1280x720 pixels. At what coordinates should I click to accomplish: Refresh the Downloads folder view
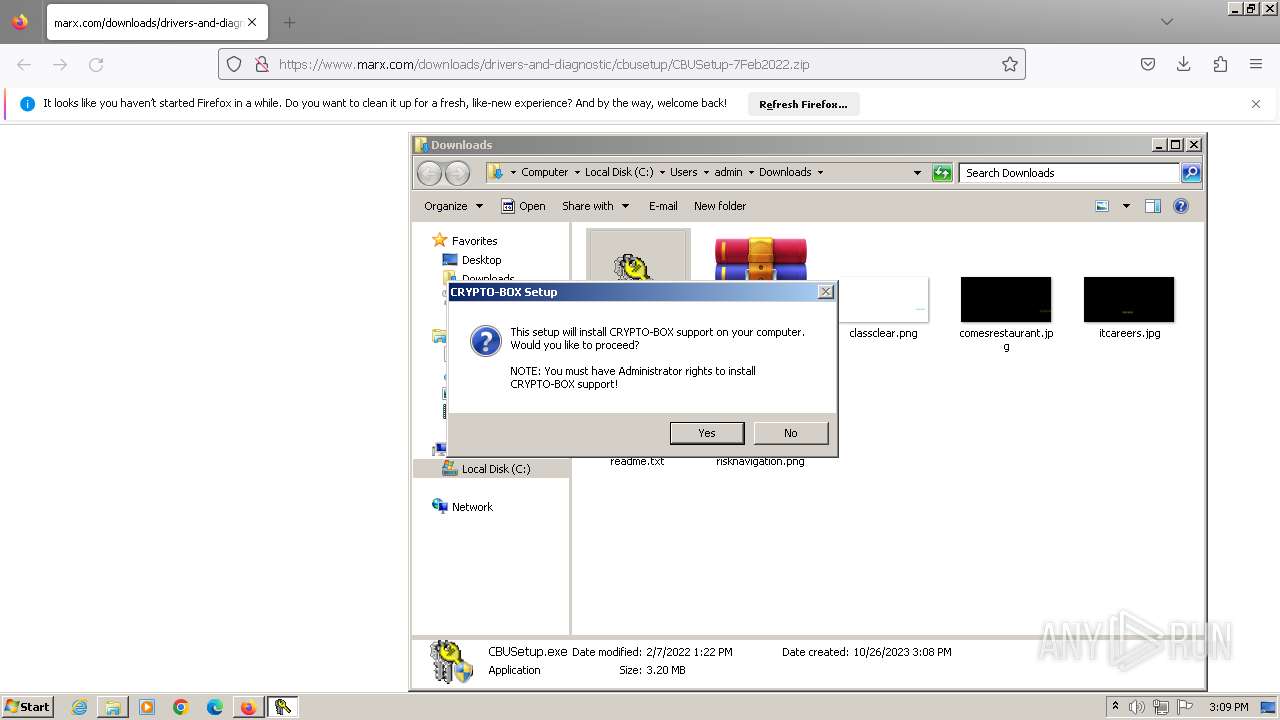[x=942, y=173]
